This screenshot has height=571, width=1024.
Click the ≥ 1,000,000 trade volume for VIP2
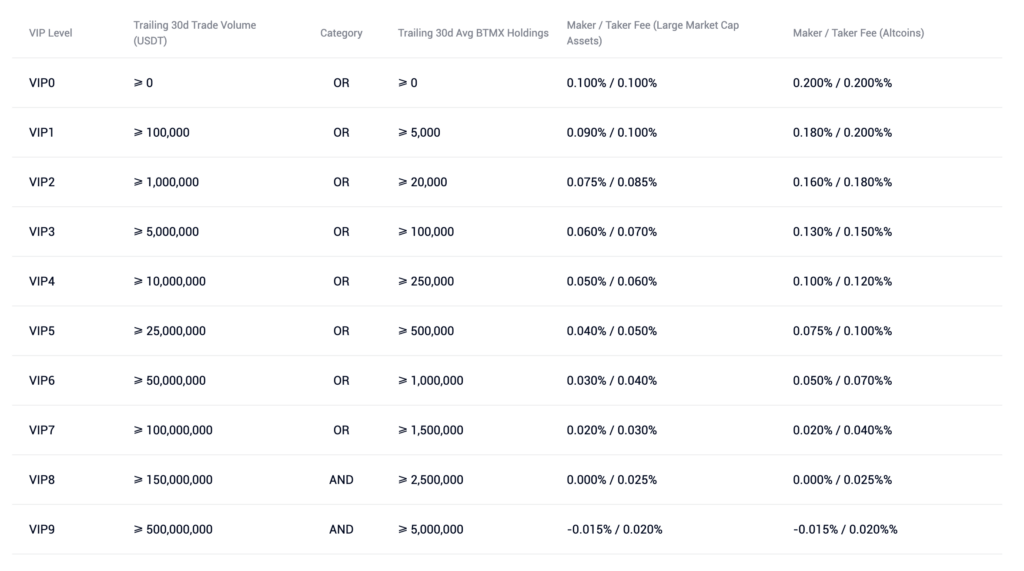pyautogui.click(x=166, y=182)
